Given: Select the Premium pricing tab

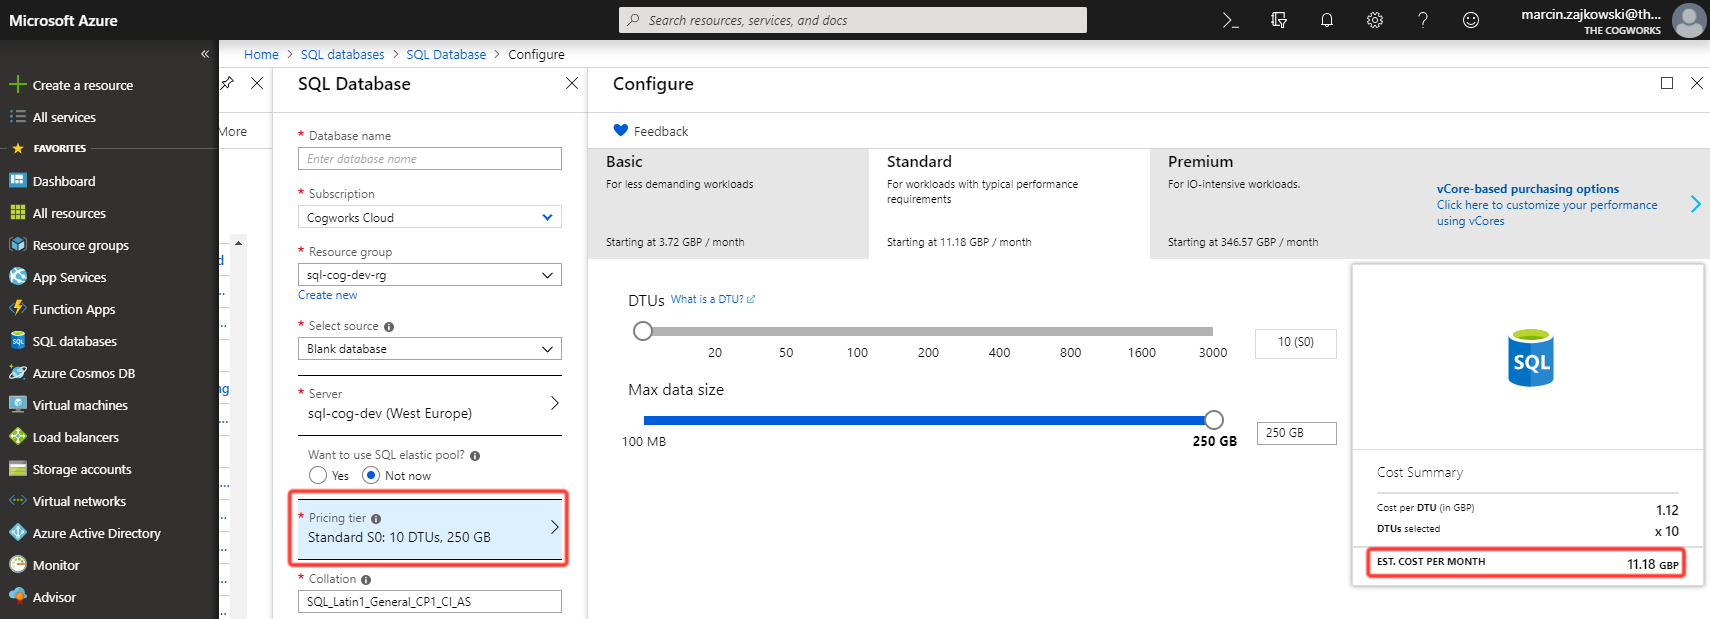Looking at the screenshot, I should pyautogui.click(x=1290, y=203).
